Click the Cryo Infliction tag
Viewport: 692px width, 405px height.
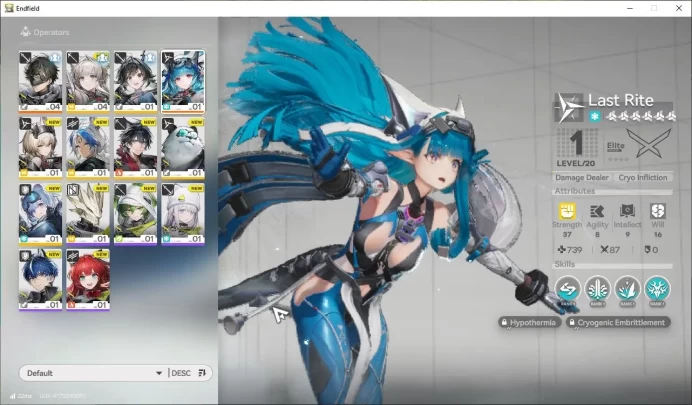(643, 177)
